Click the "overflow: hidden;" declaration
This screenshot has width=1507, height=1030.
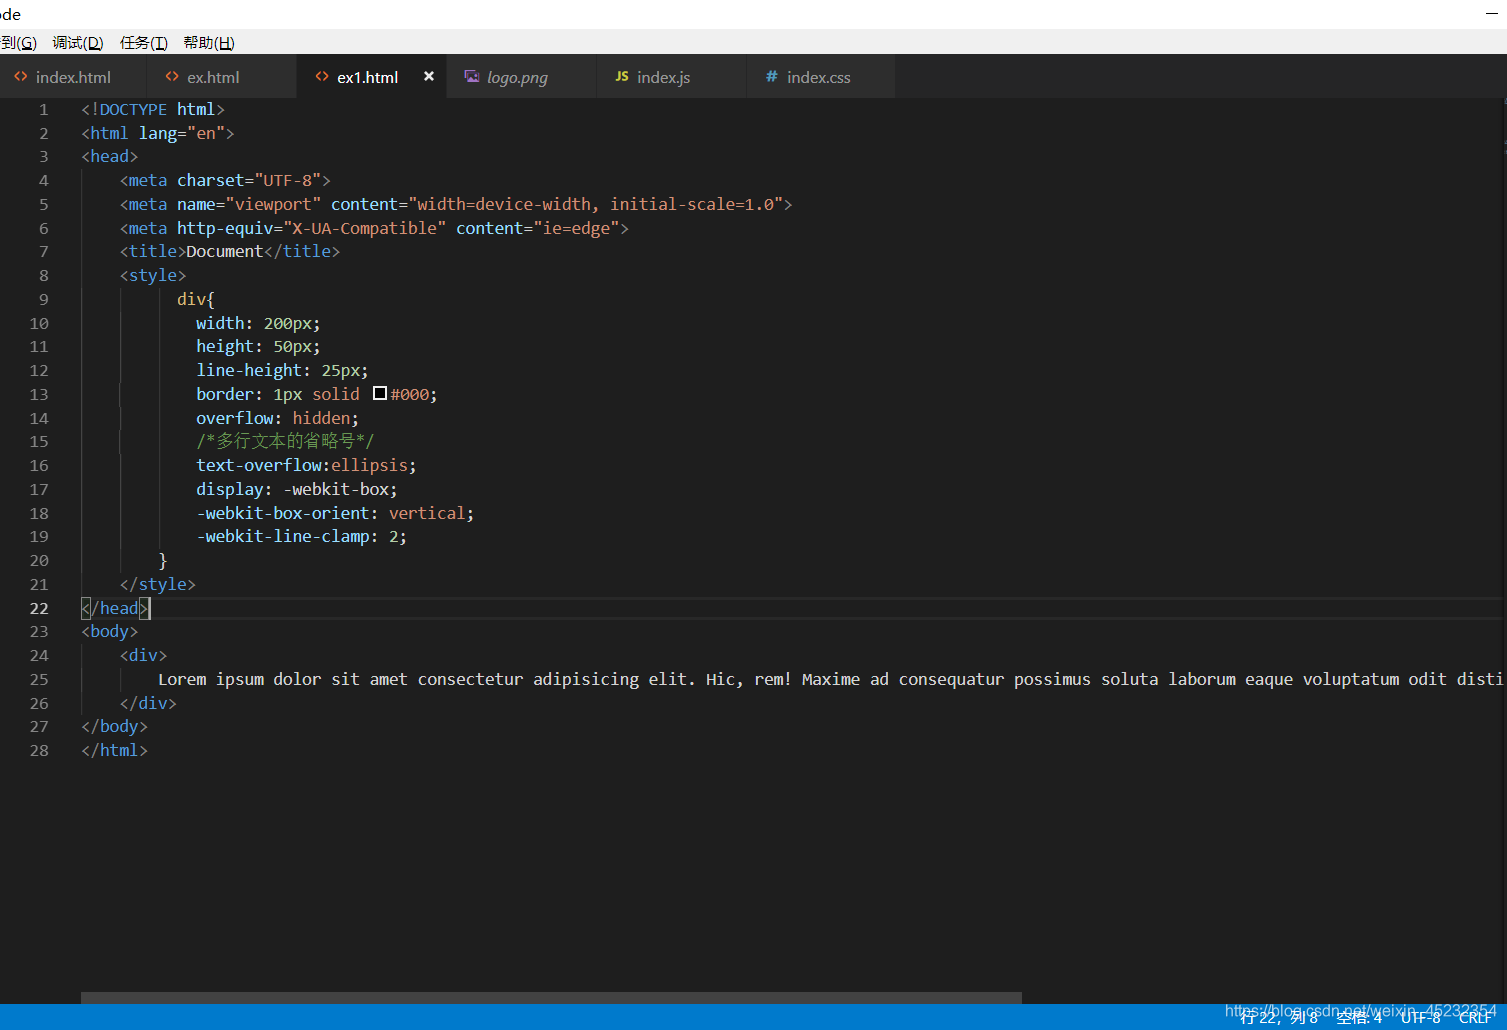pos(277,418)
